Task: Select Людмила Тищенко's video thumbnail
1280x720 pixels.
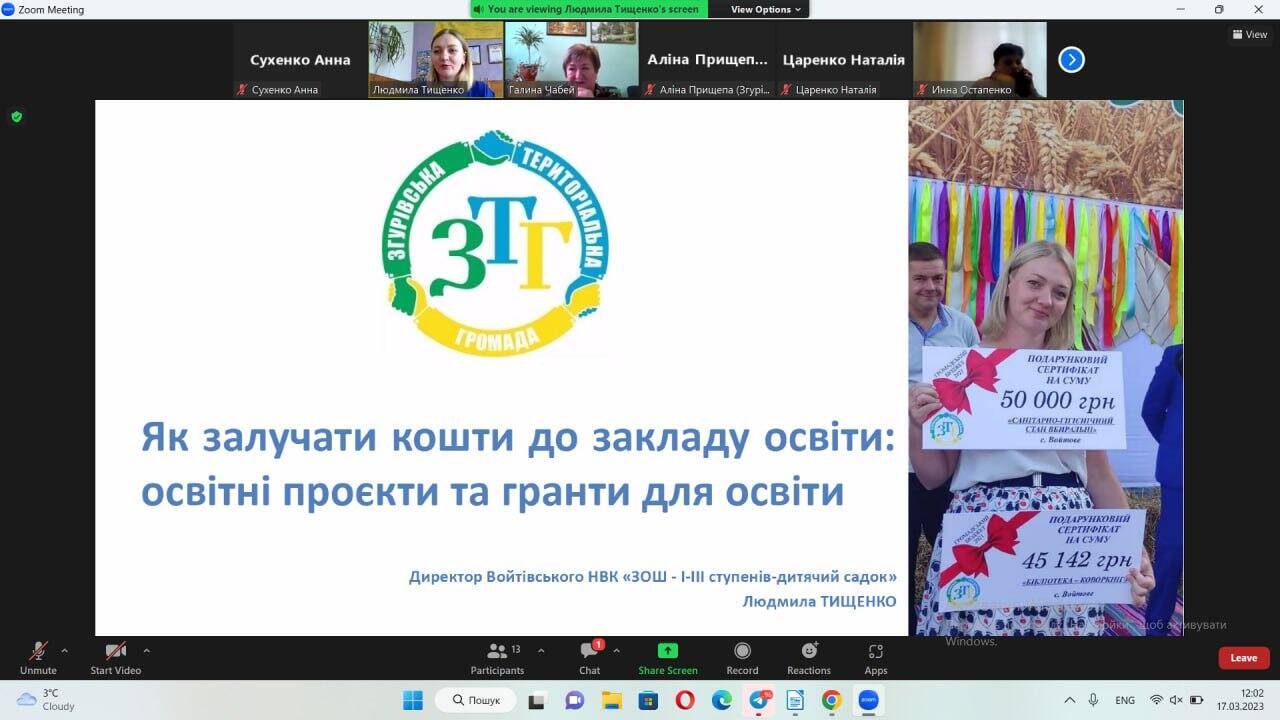Action: 436,60
